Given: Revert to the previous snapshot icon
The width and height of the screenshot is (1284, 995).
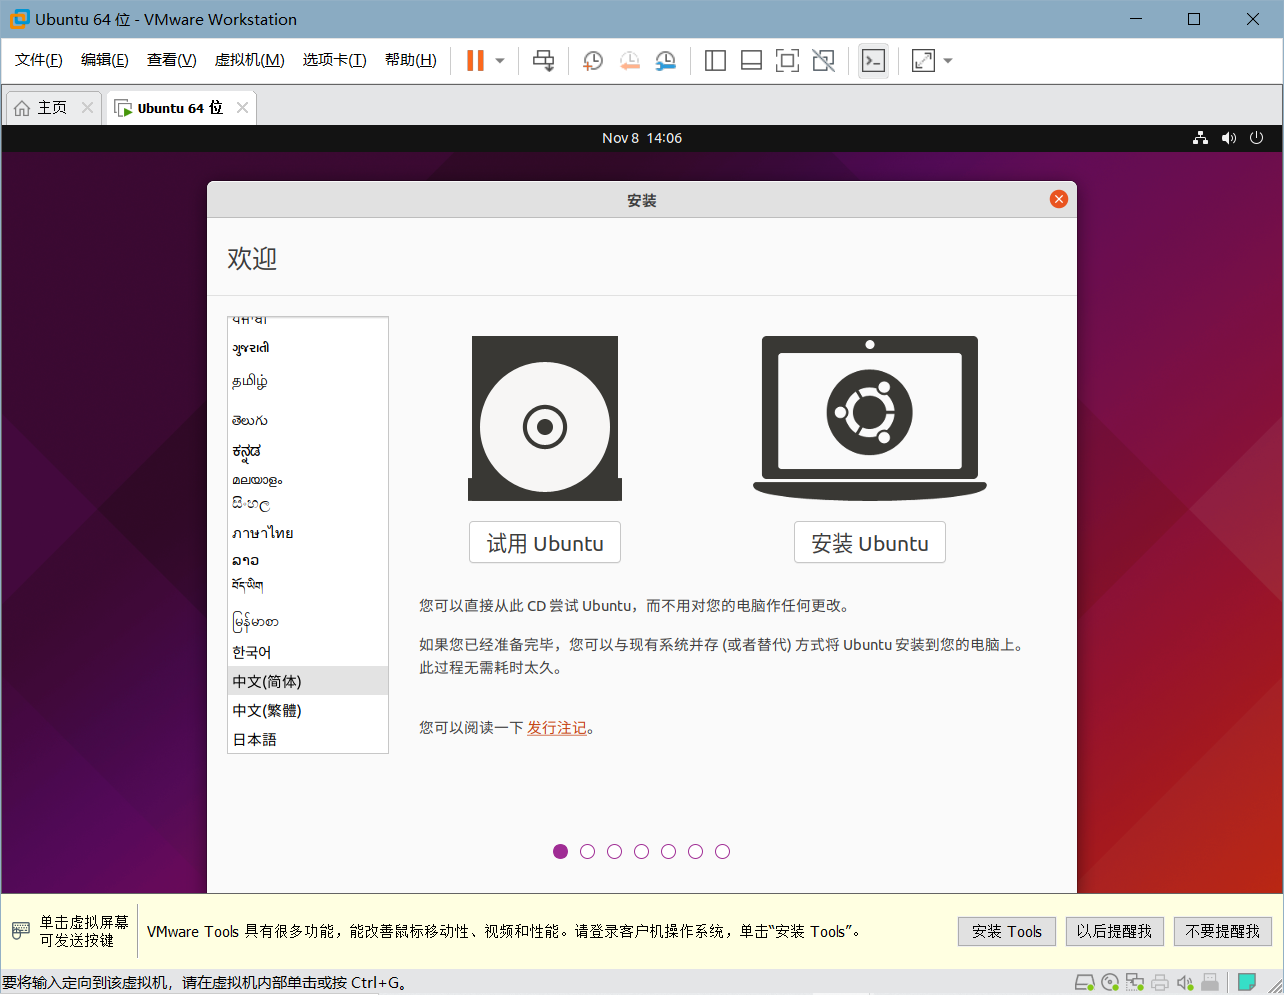Looking at the screenshot, I should tap(629, 61).
